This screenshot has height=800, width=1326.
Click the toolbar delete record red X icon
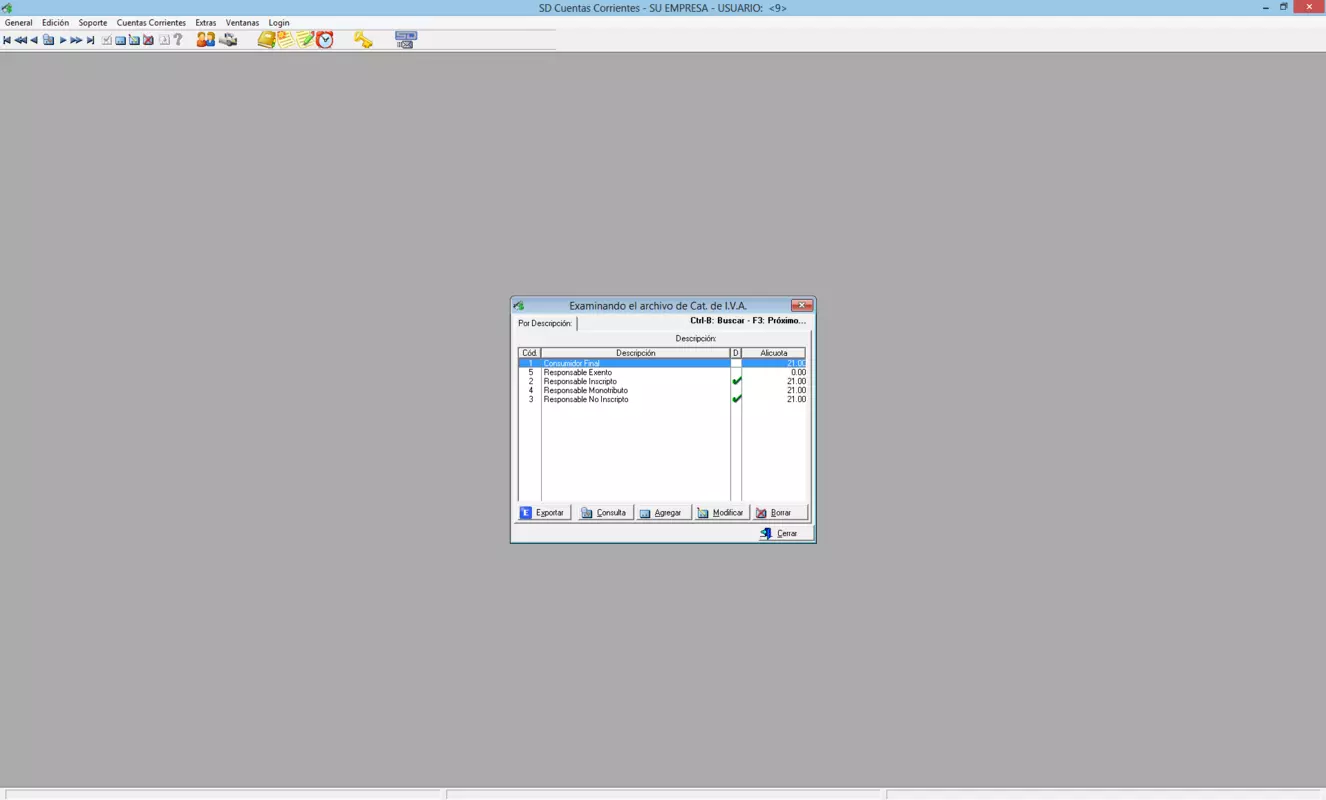148,40
